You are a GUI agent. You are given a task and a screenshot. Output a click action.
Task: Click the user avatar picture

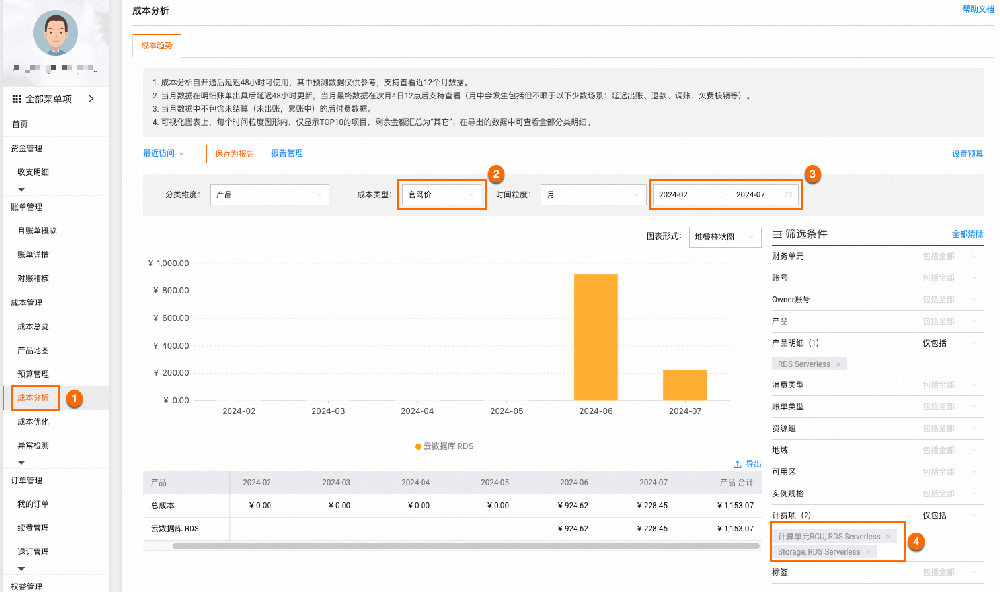56,33
